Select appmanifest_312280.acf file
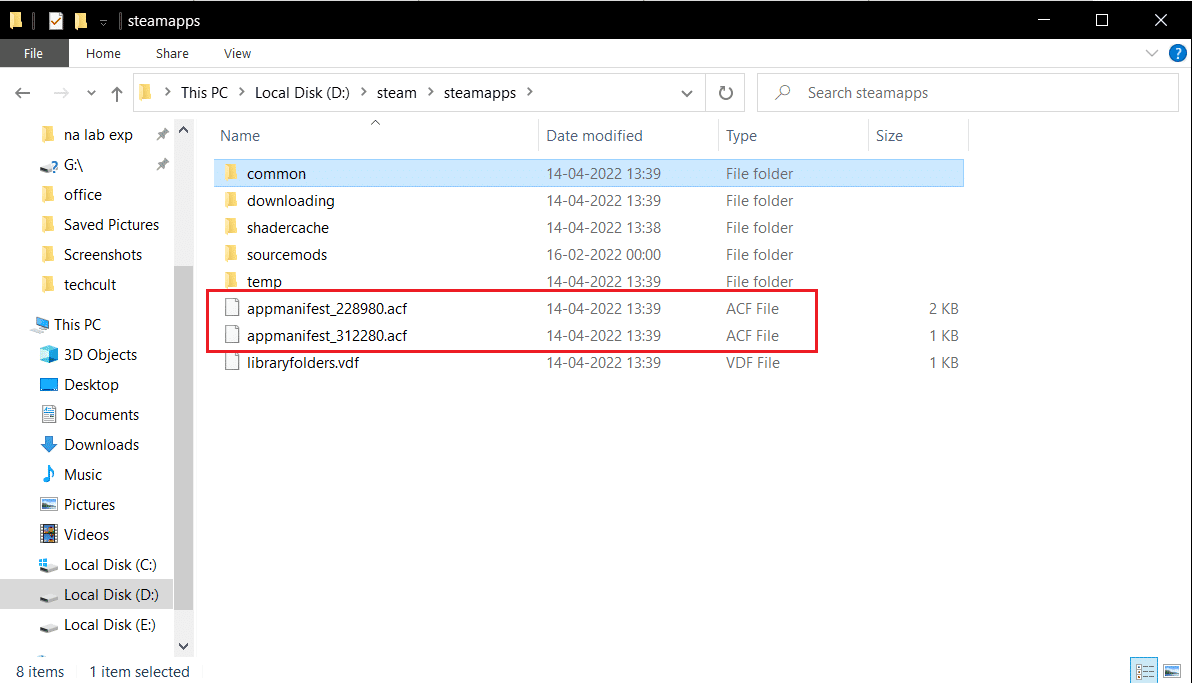The width and height of the screenshot is (1192, 683). coord(588,335)
